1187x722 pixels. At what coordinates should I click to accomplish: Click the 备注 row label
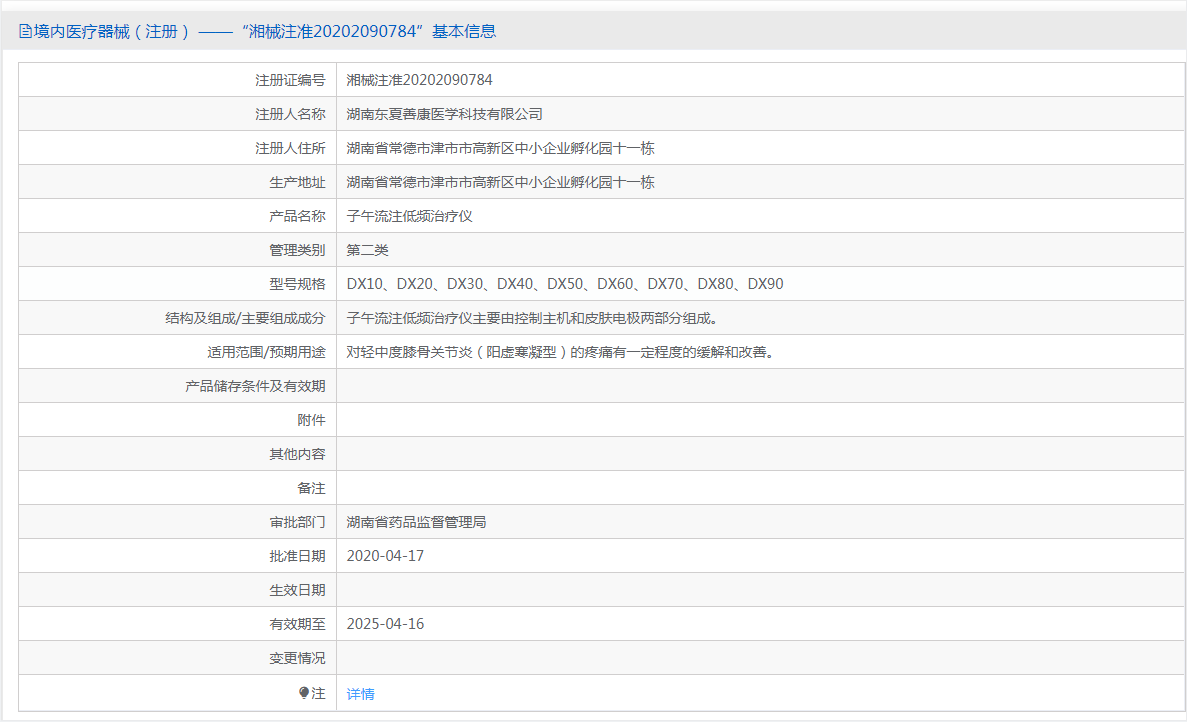click(311, 488)
